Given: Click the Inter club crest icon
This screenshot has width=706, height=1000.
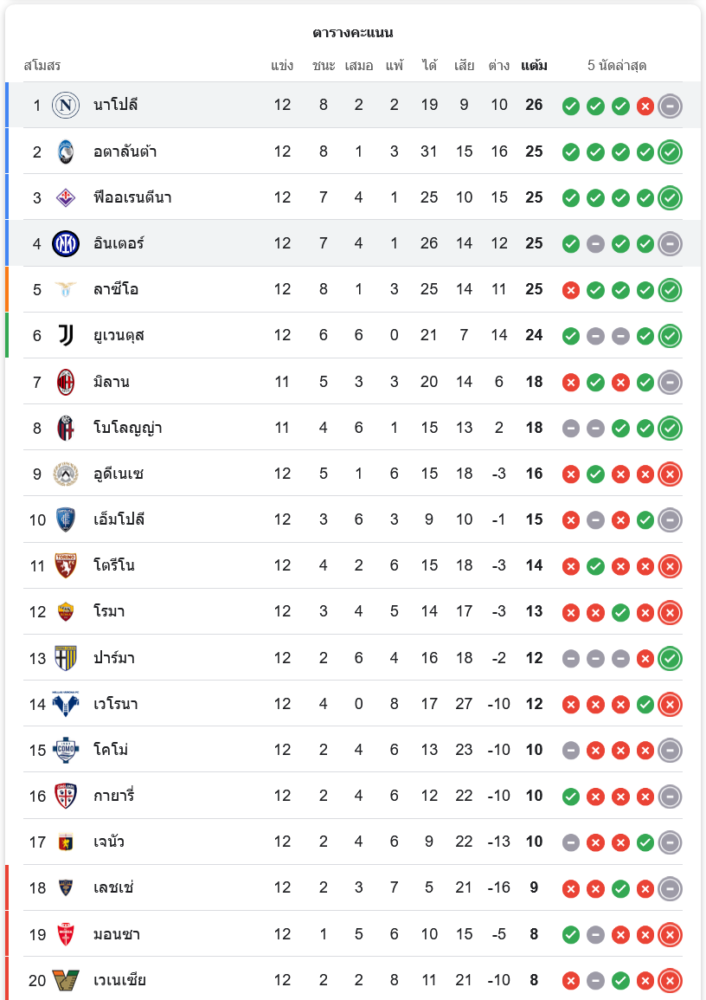Looking at the screenshot, I should click(66, 243).
